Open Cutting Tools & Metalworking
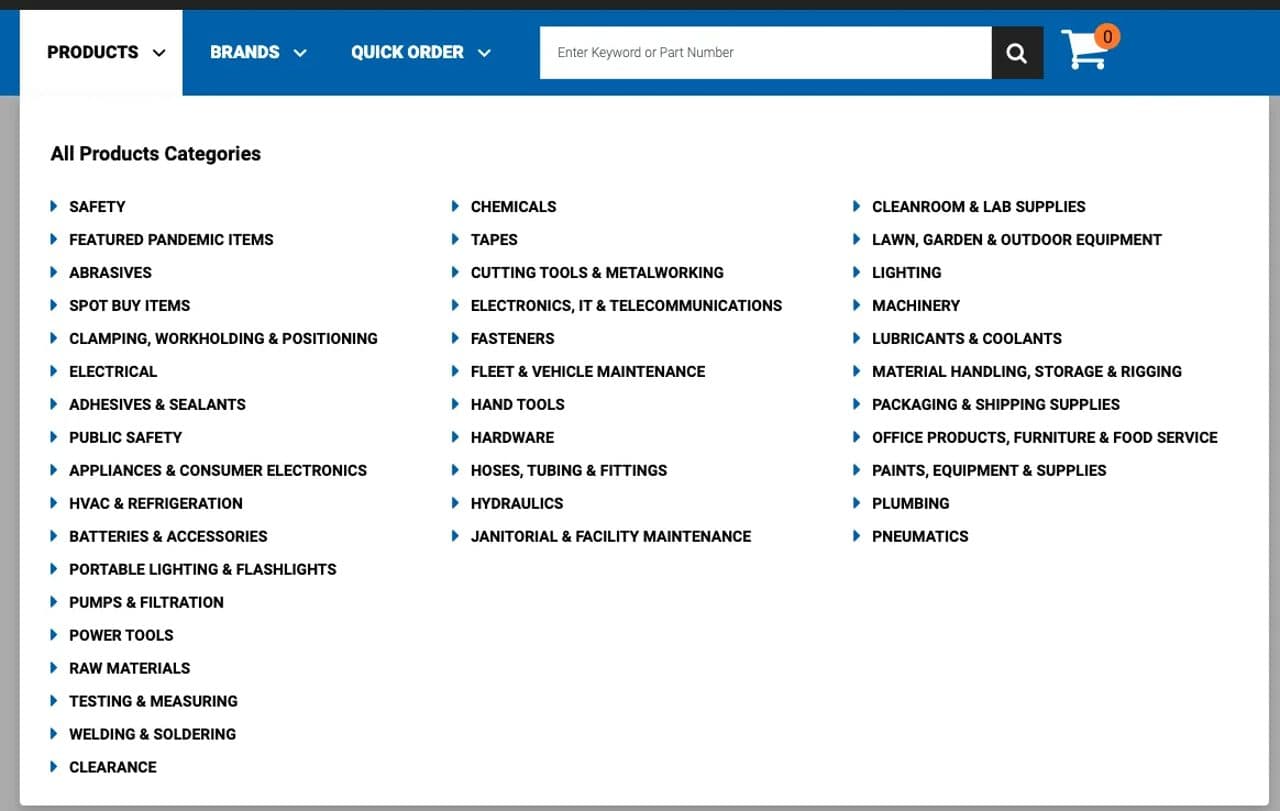The image size is (1280, 811). click(597, 273)
